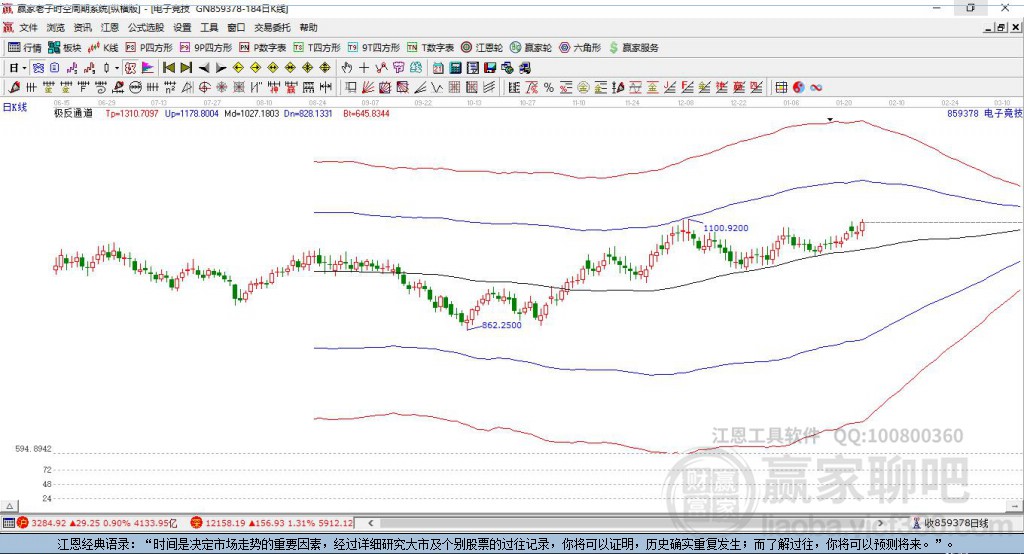
Task: Click the first yellow diamond navigation icon
Action: [x=238, y=68]
